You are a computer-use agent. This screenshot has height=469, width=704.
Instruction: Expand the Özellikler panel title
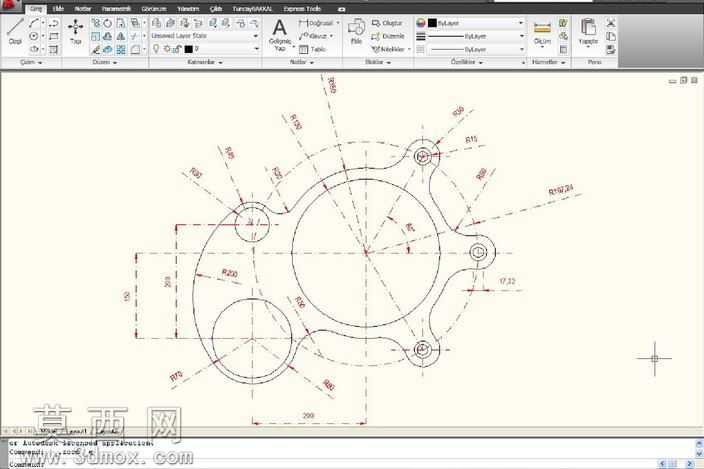[466, 62]
